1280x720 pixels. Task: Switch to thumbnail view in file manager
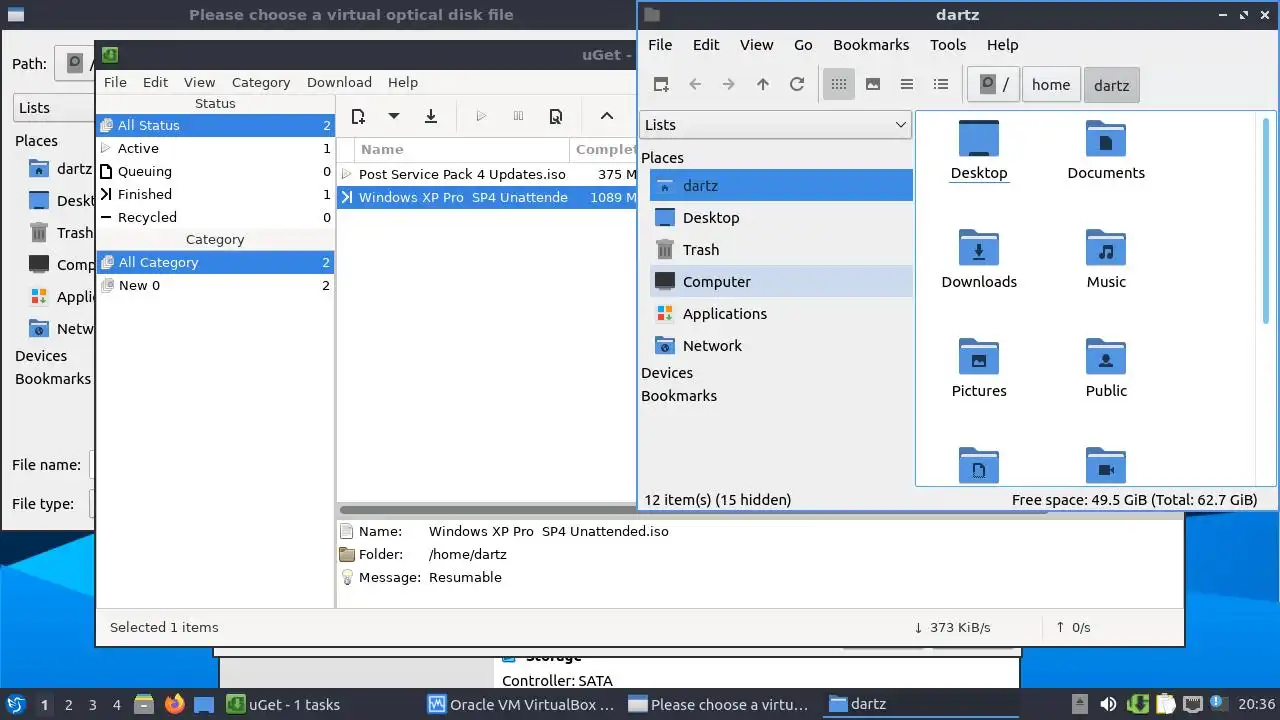click(873, 85)
